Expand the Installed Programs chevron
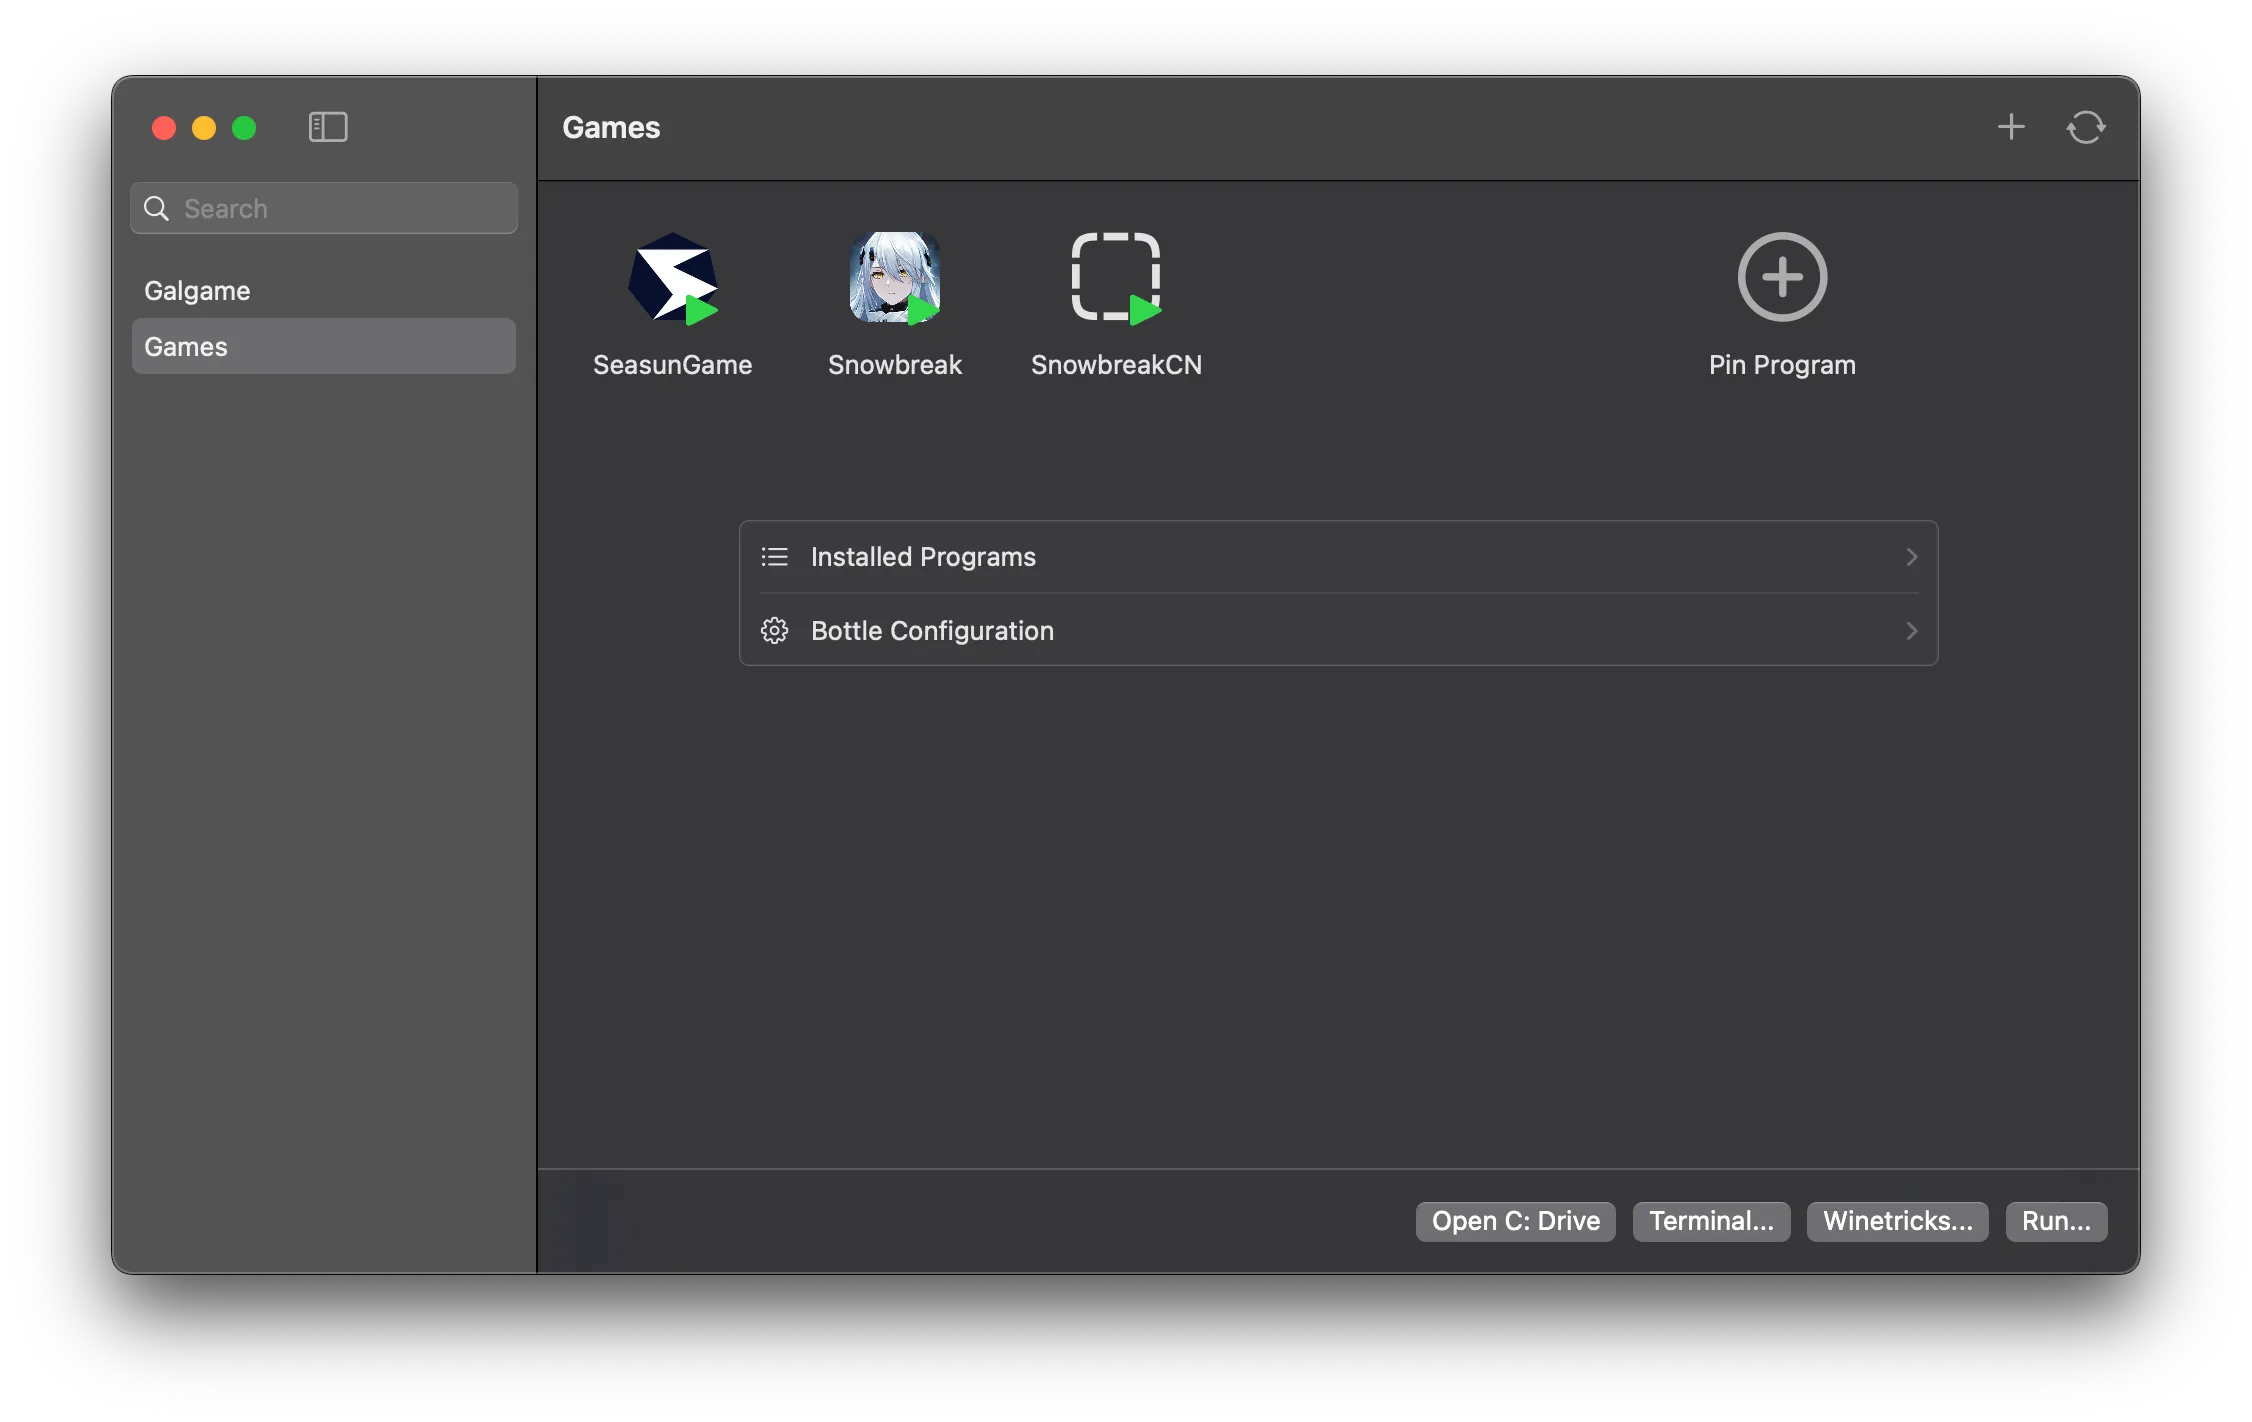Screen dimensions: 2252x1422 pos(1911,557)
